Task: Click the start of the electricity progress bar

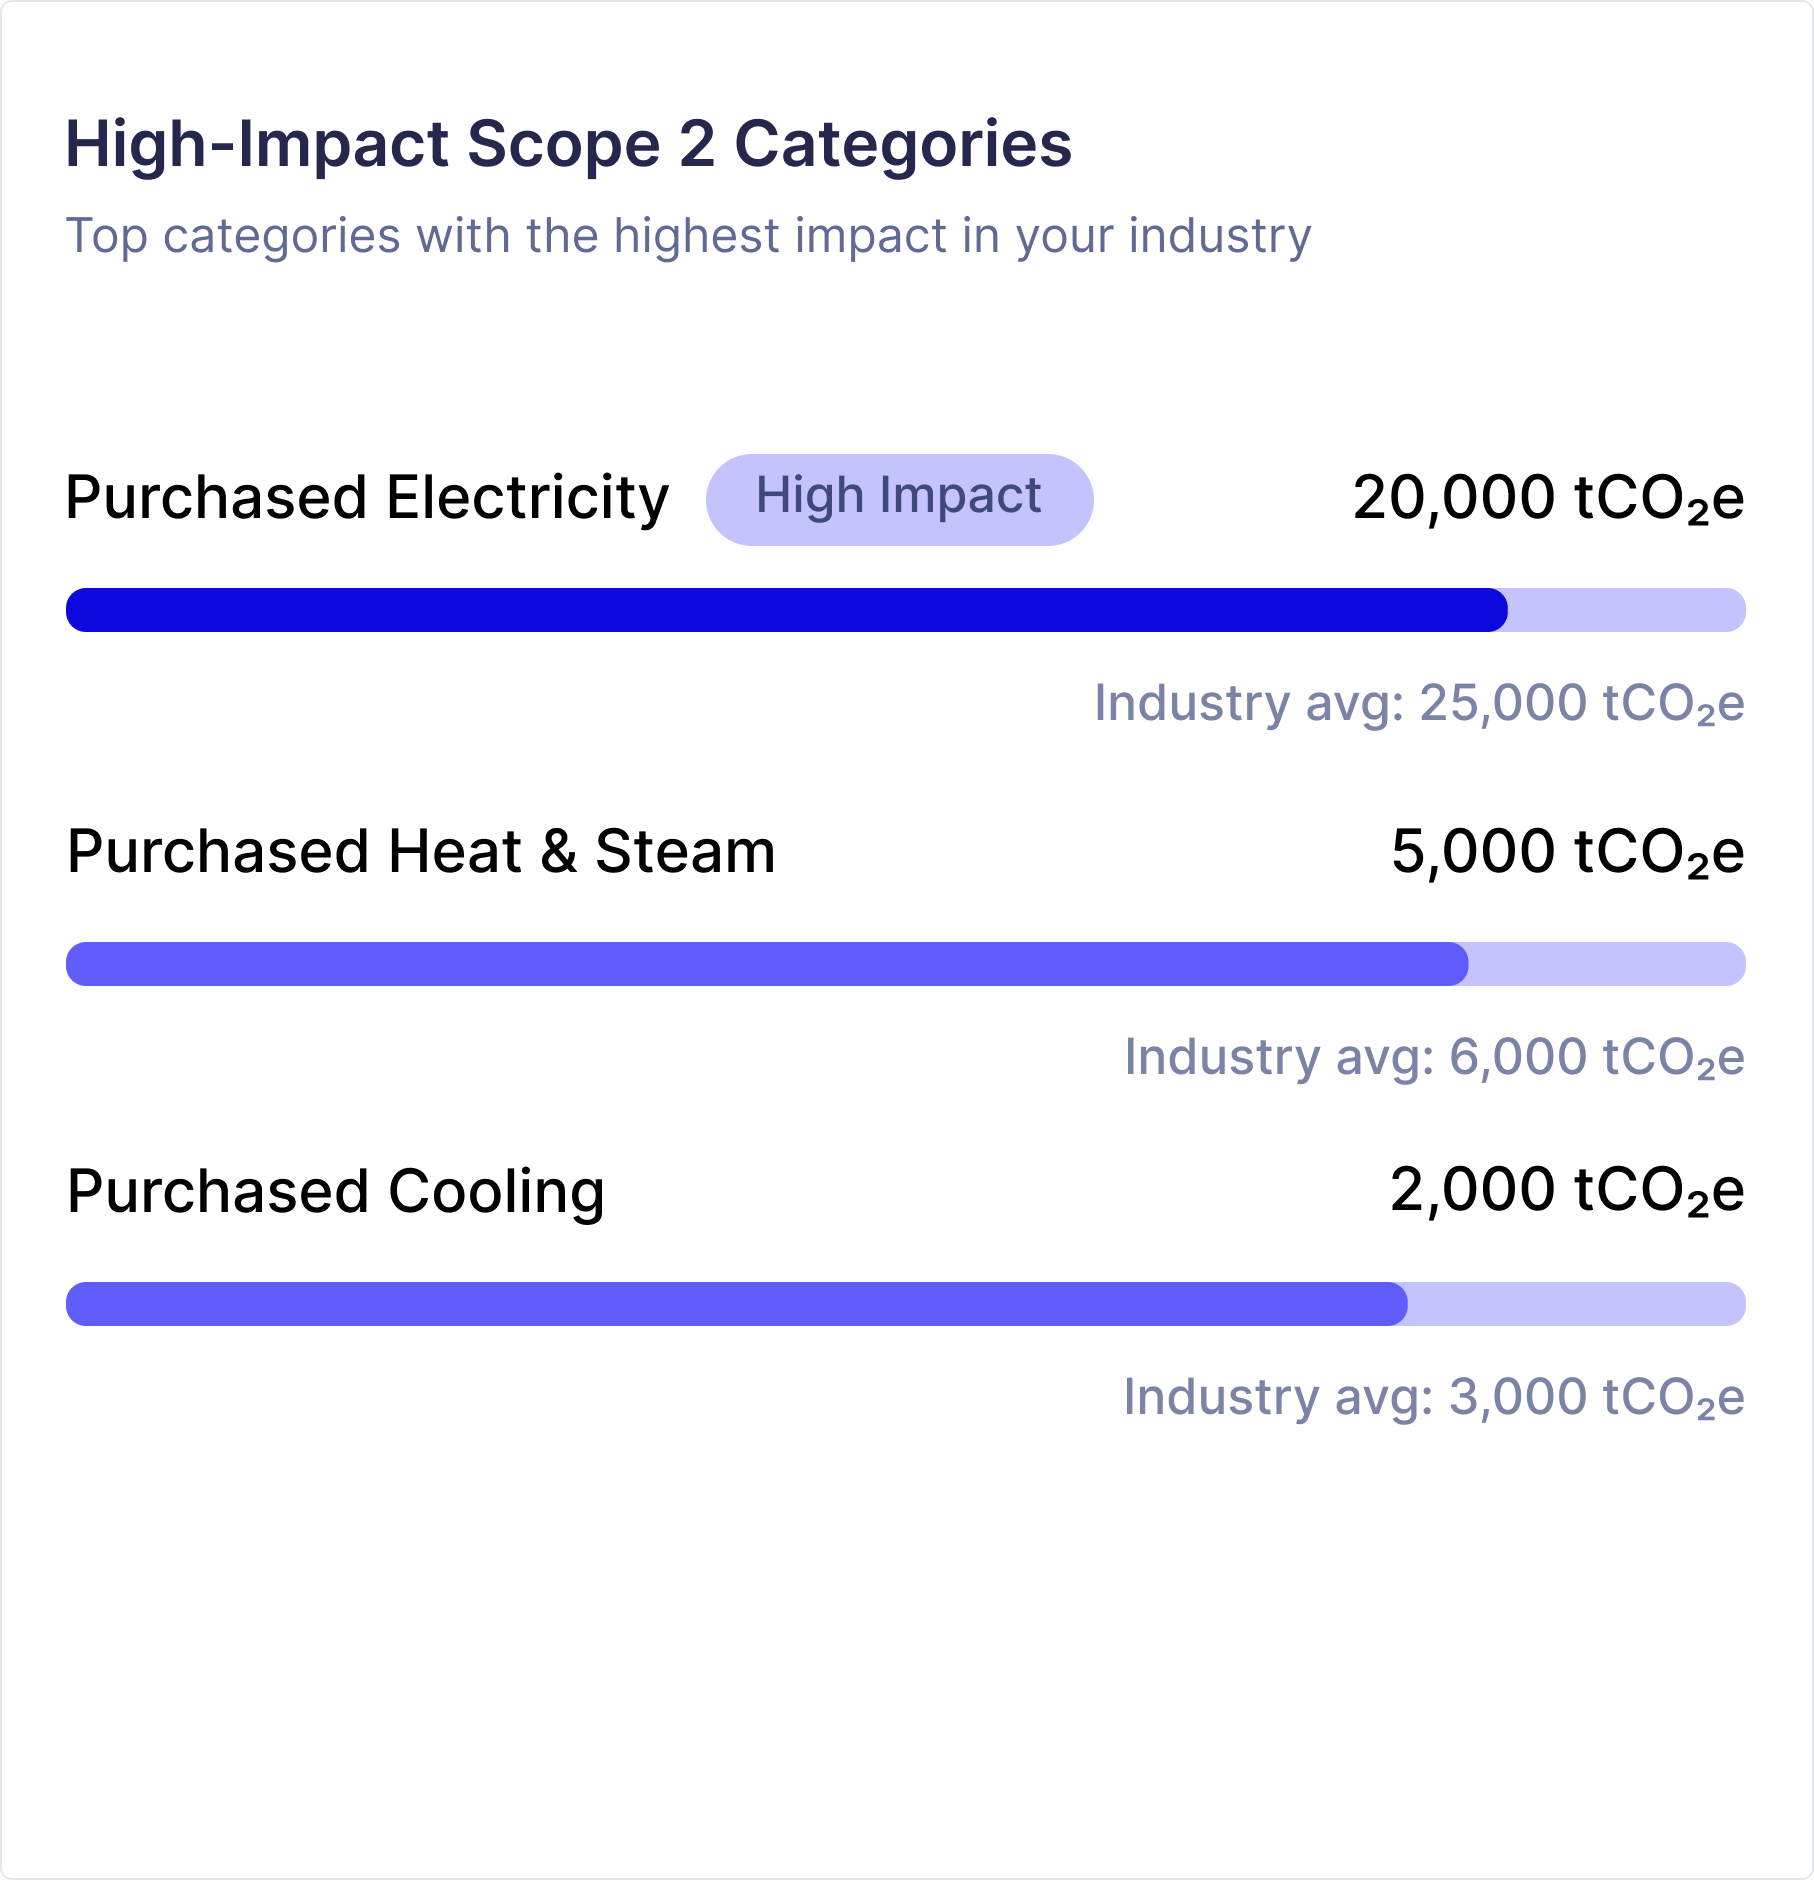Action: pyautogui.click(x=90, y=610)
